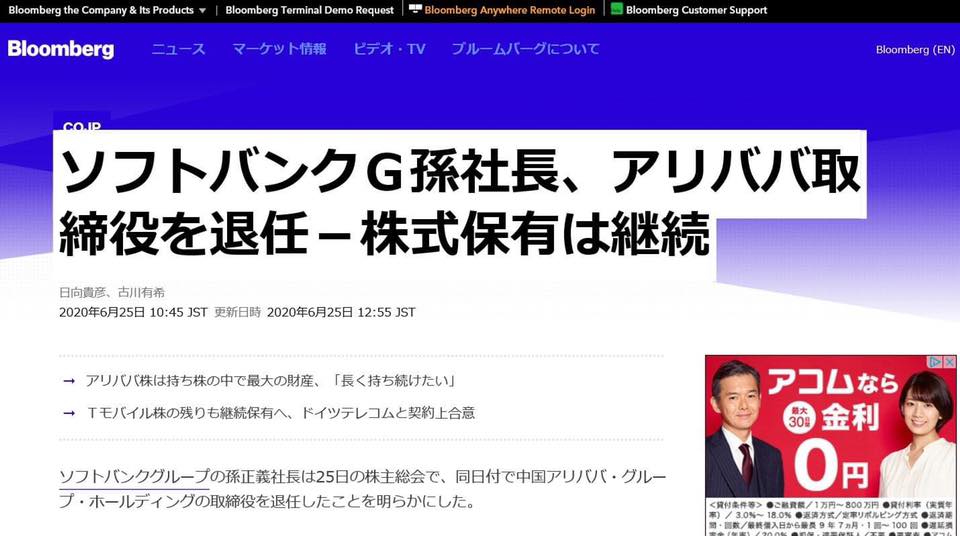
Task: Click the ソフトバンクG孫社長 article headline
Action: click(x=459, y=202)
